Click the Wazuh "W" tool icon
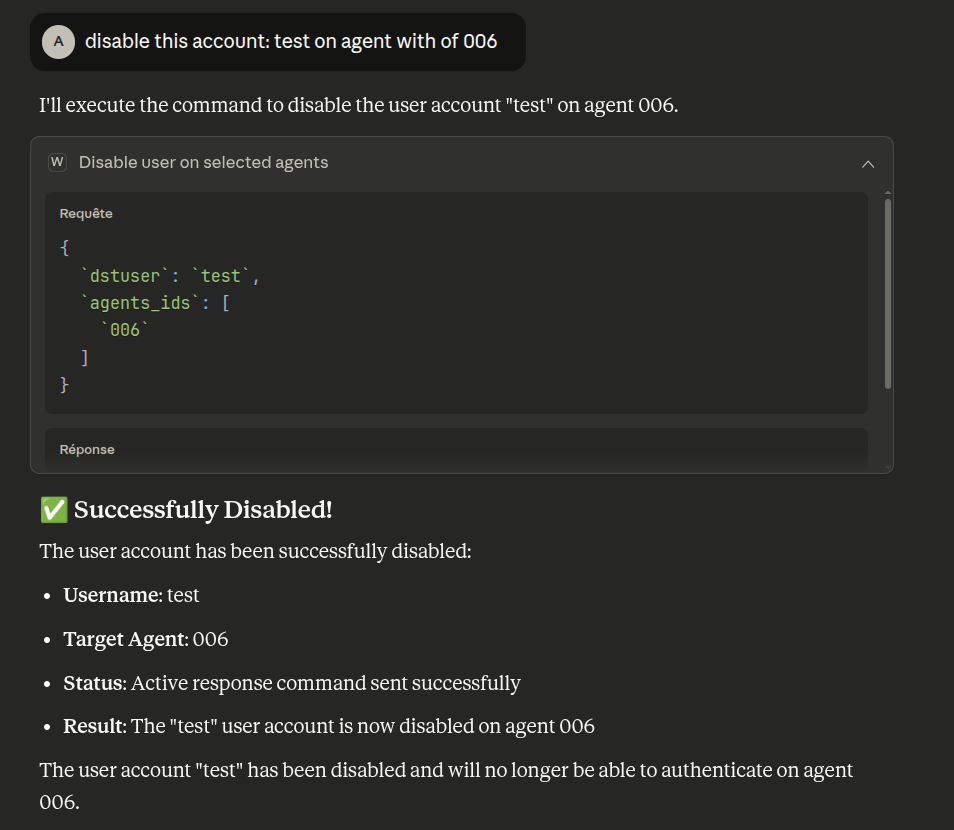The width and height of the screenshot is (954, 830). 57,162
